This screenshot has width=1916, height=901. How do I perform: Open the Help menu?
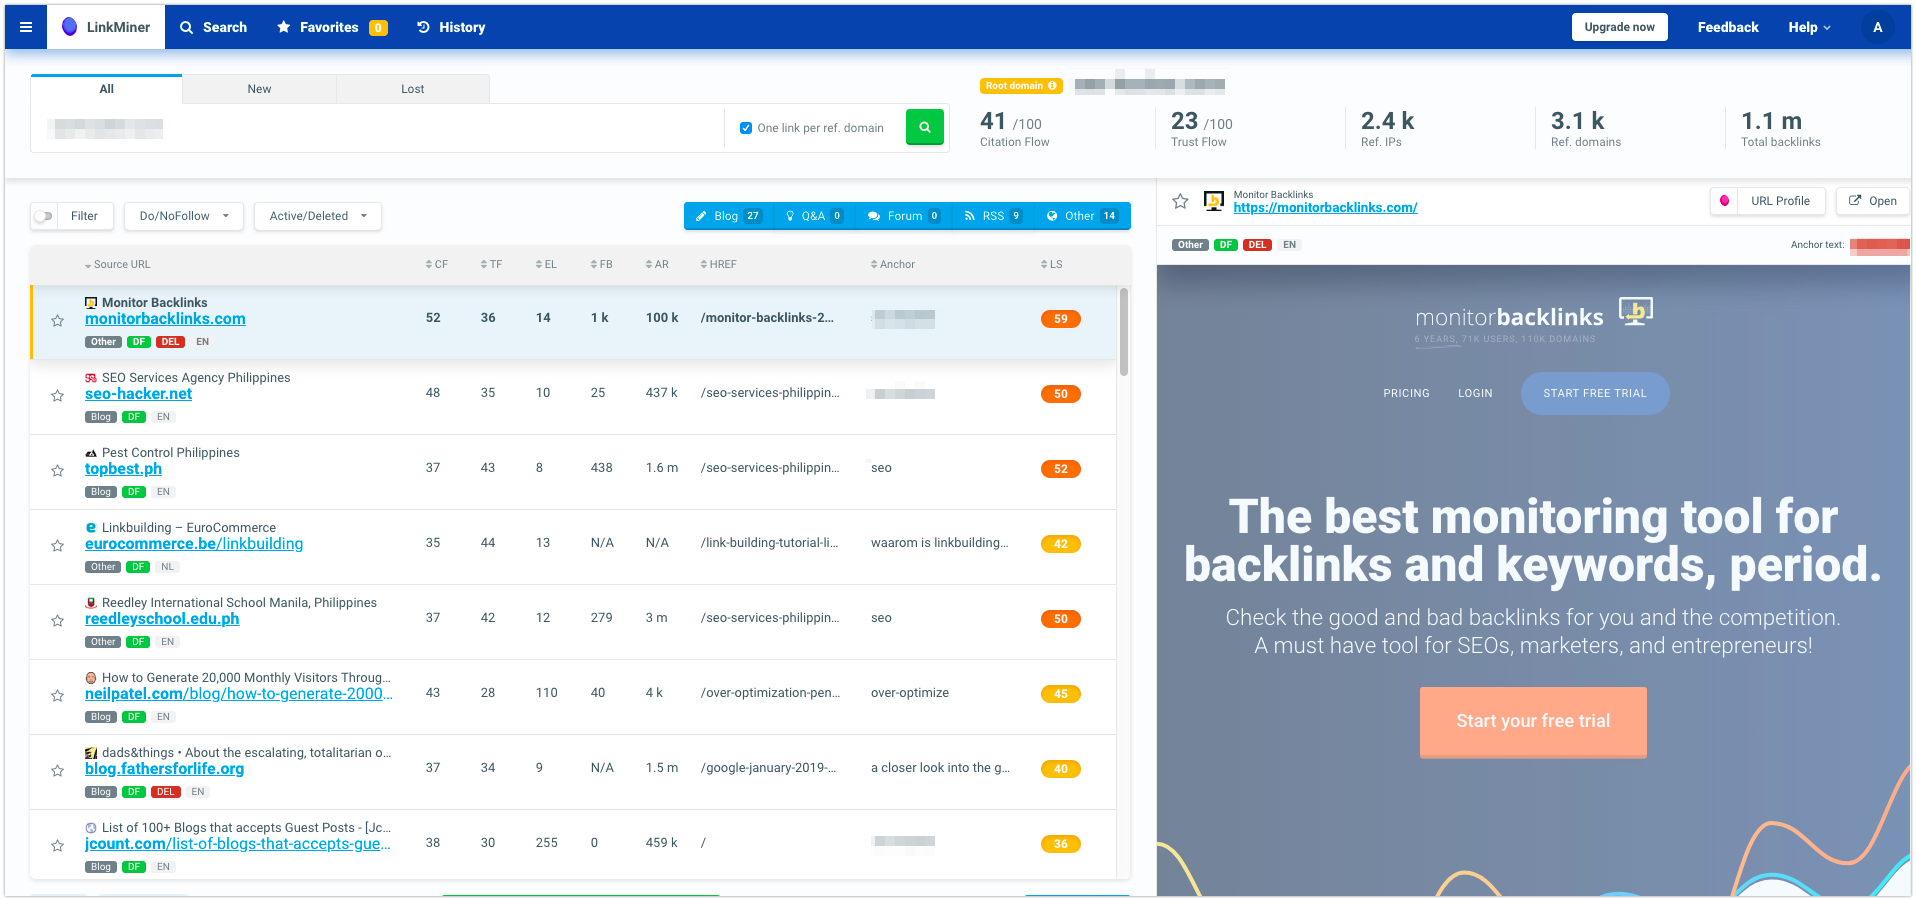(1808, 27)
